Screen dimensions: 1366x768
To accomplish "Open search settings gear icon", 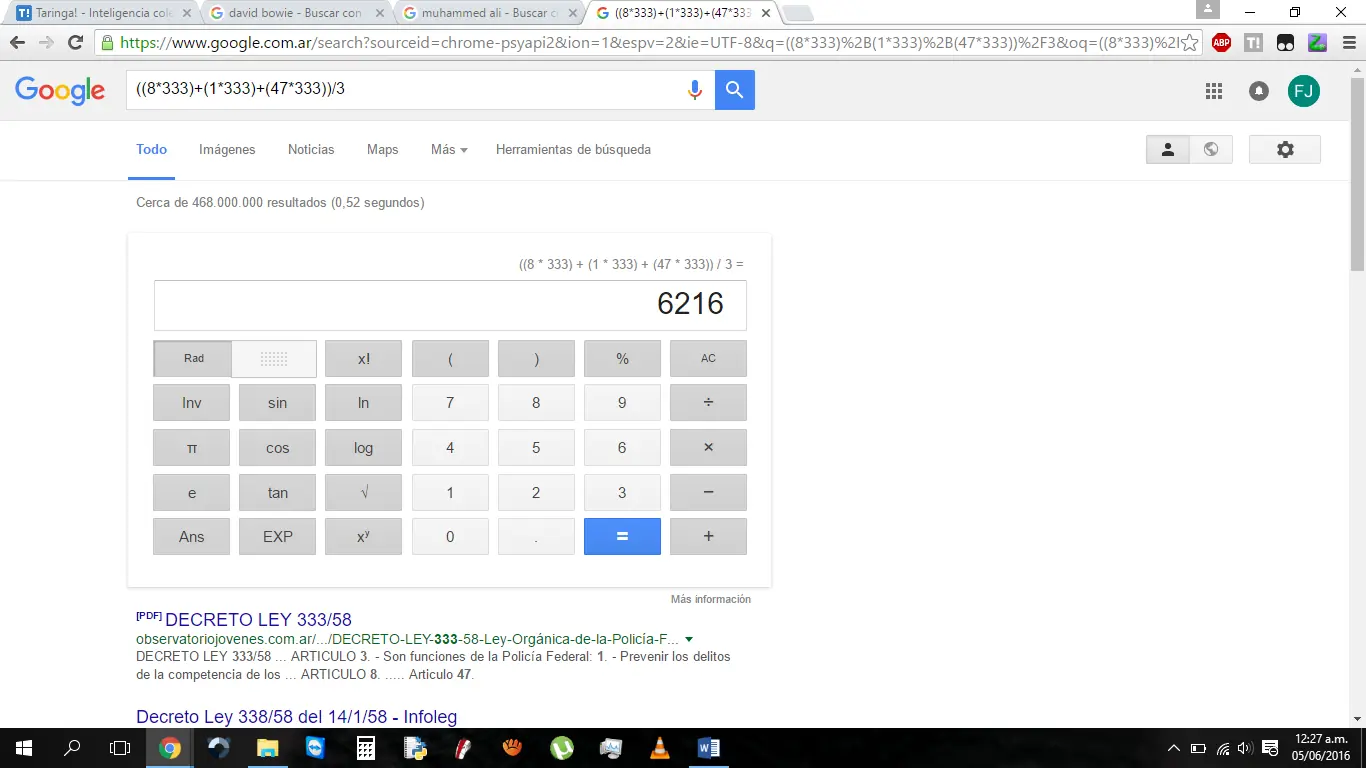I will (1285, 149).
